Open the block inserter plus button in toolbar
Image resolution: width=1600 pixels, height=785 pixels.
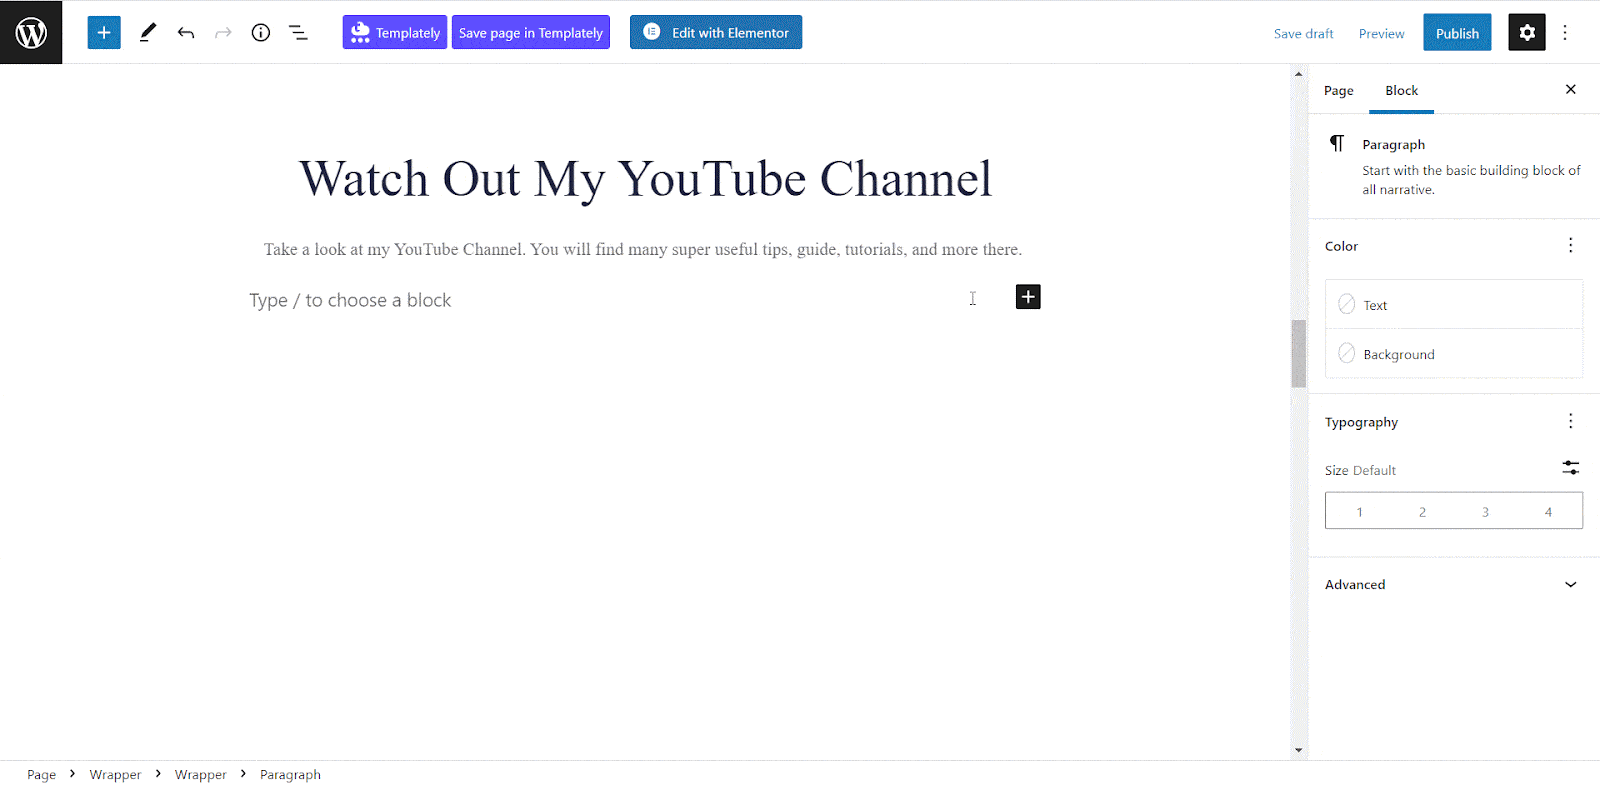(x=104, y=32)
